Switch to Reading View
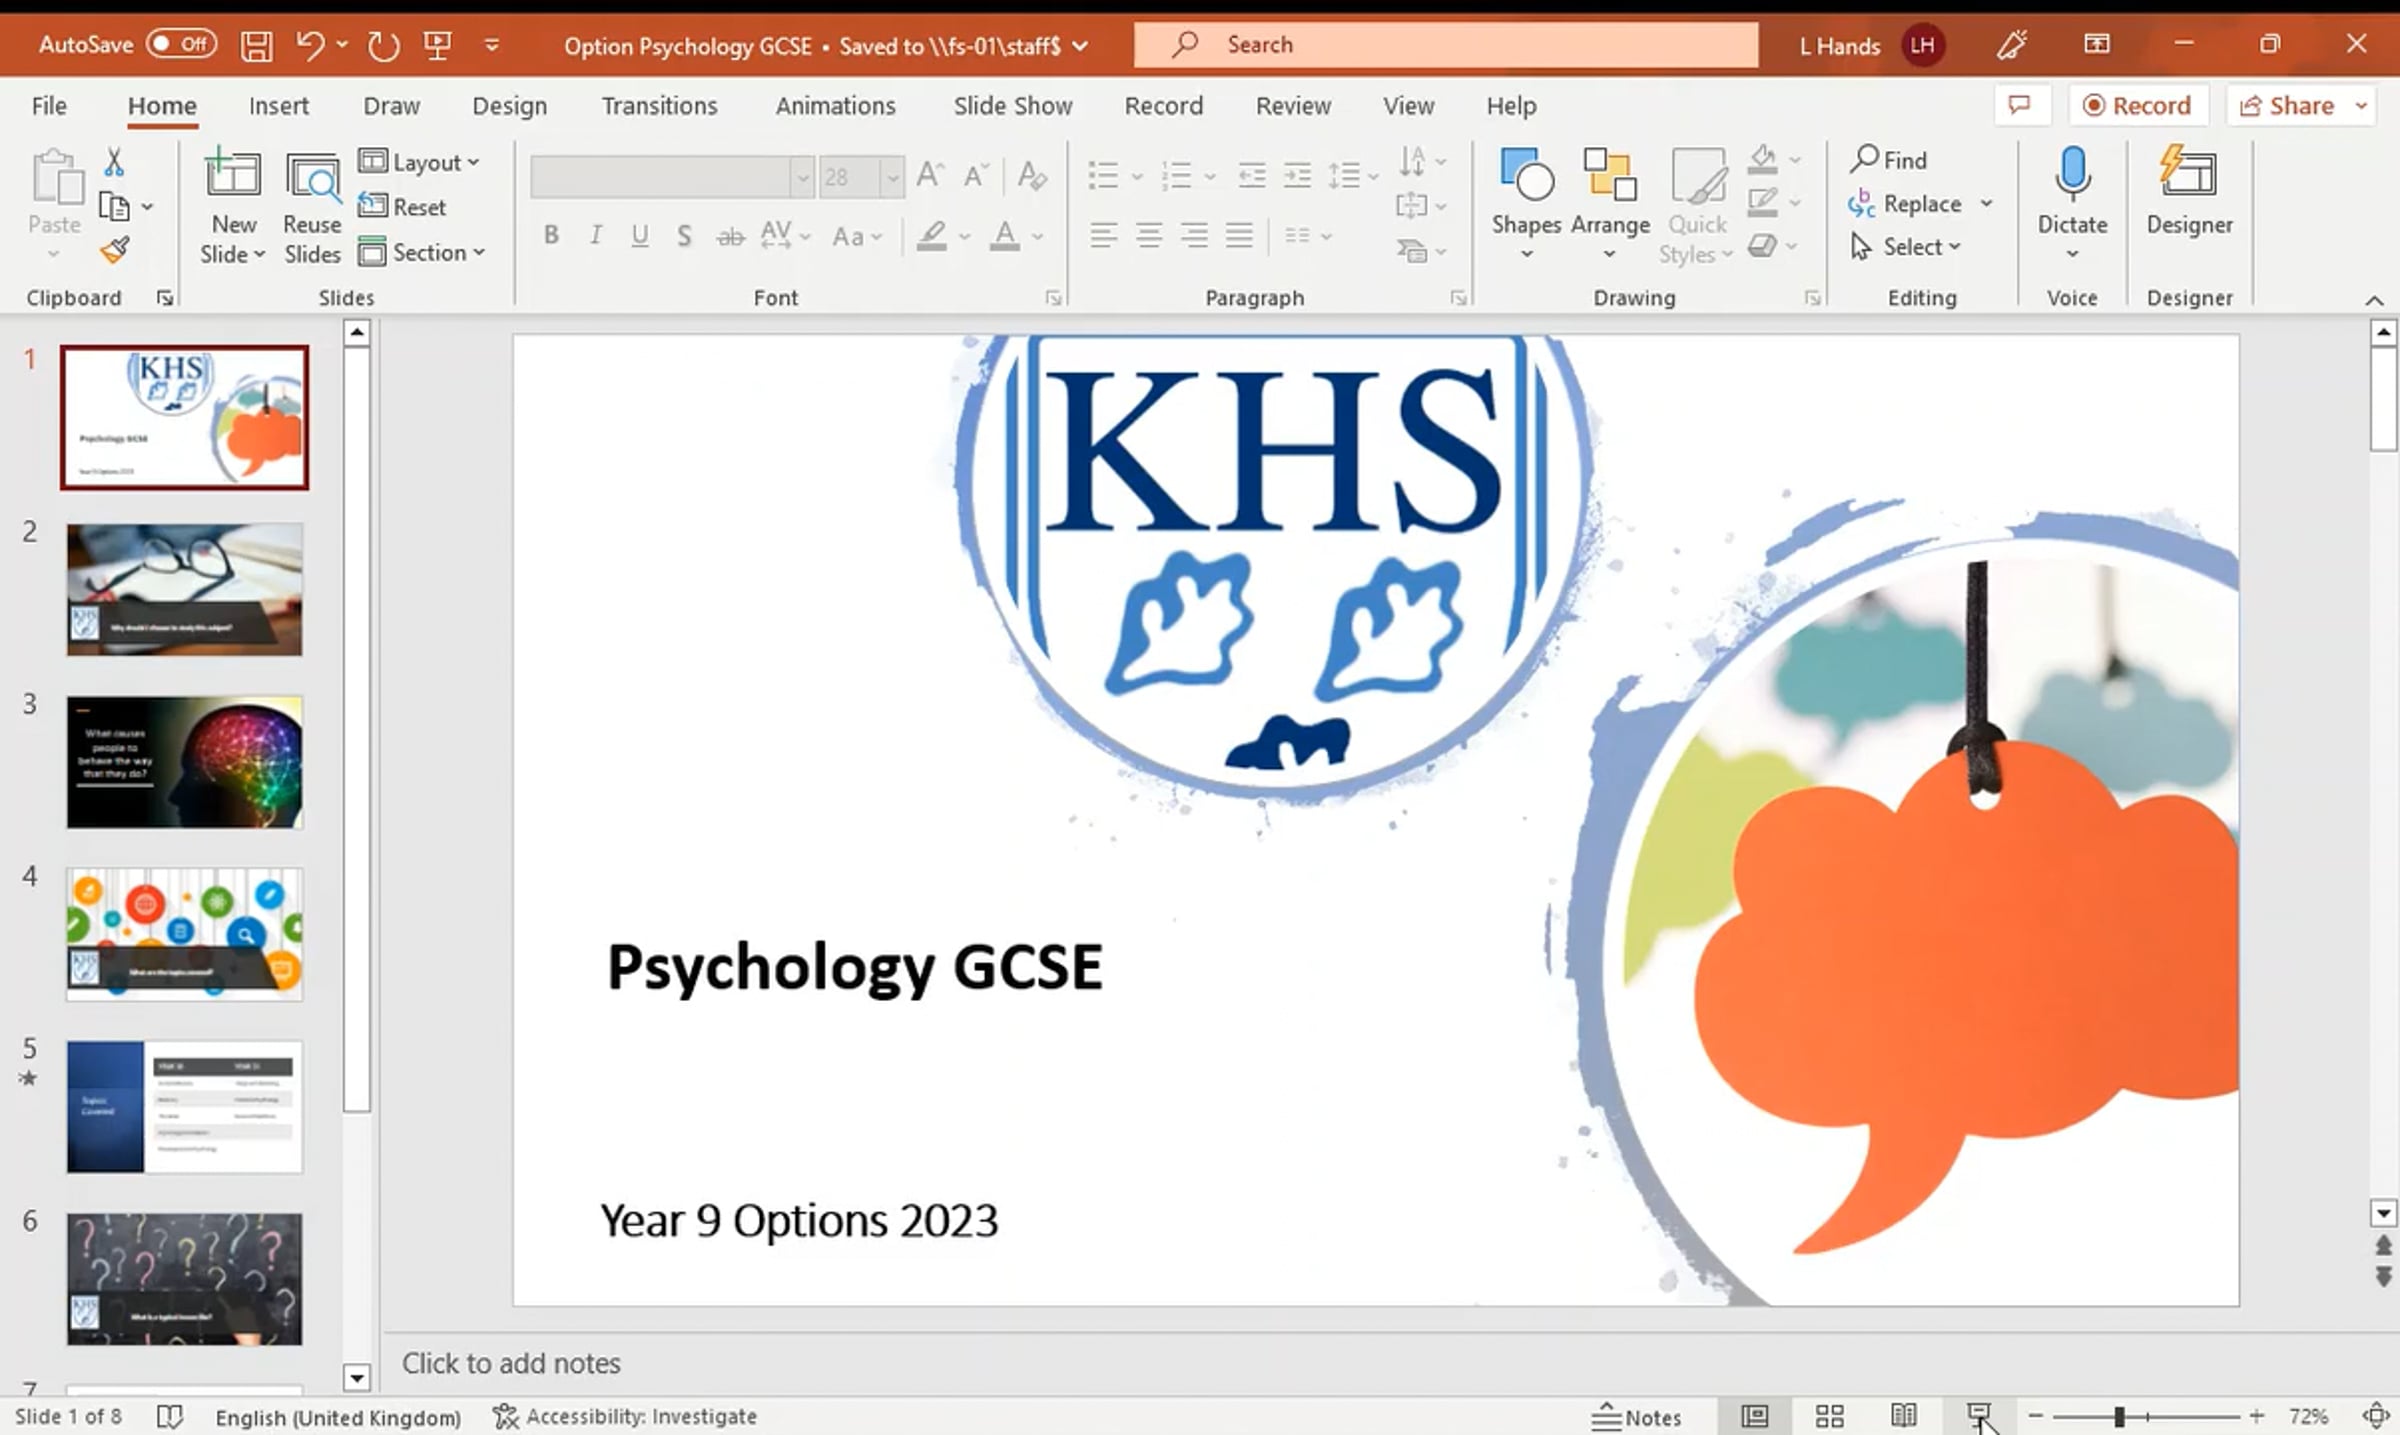 [x=1904, y=1416]
